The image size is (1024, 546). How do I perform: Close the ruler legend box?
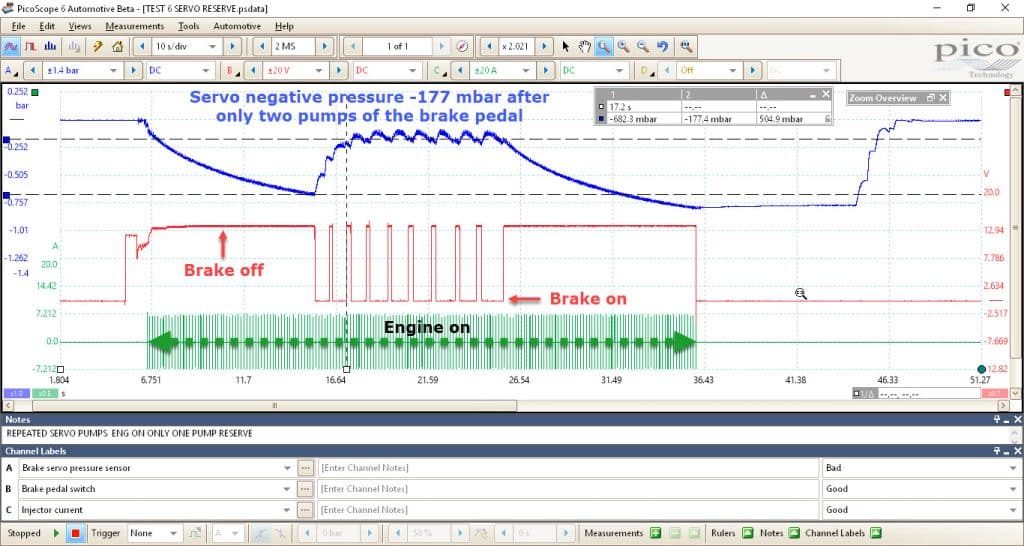coord(825,95)
